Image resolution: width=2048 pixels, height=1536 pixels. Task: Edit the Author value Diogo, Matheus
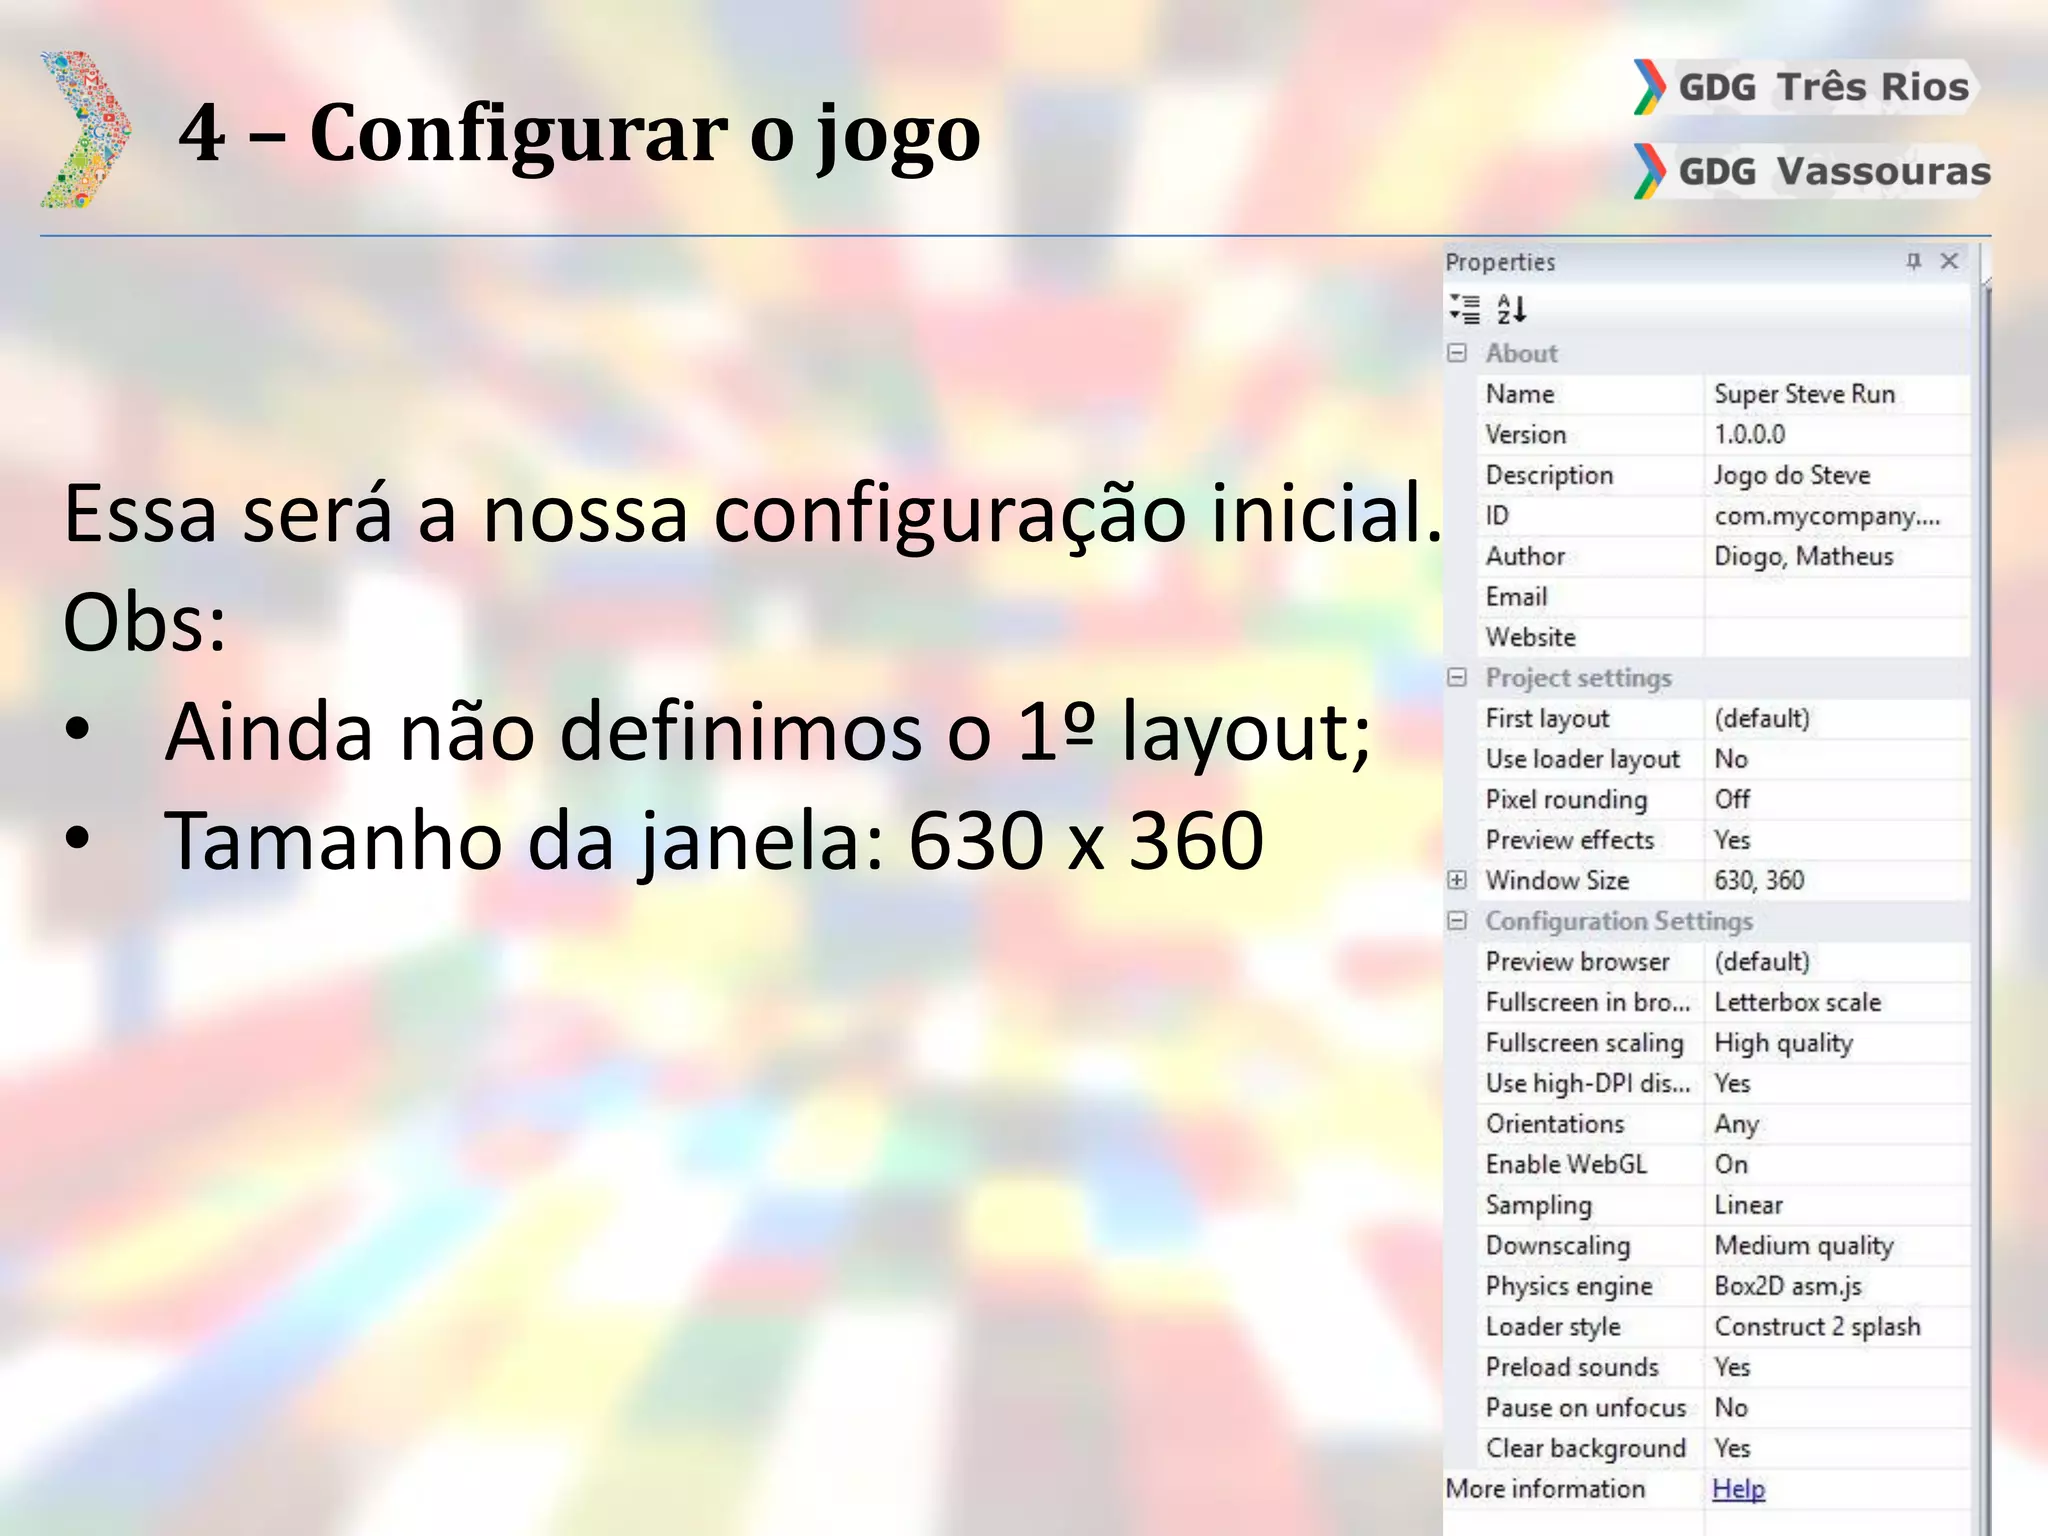coord(1837,556)
